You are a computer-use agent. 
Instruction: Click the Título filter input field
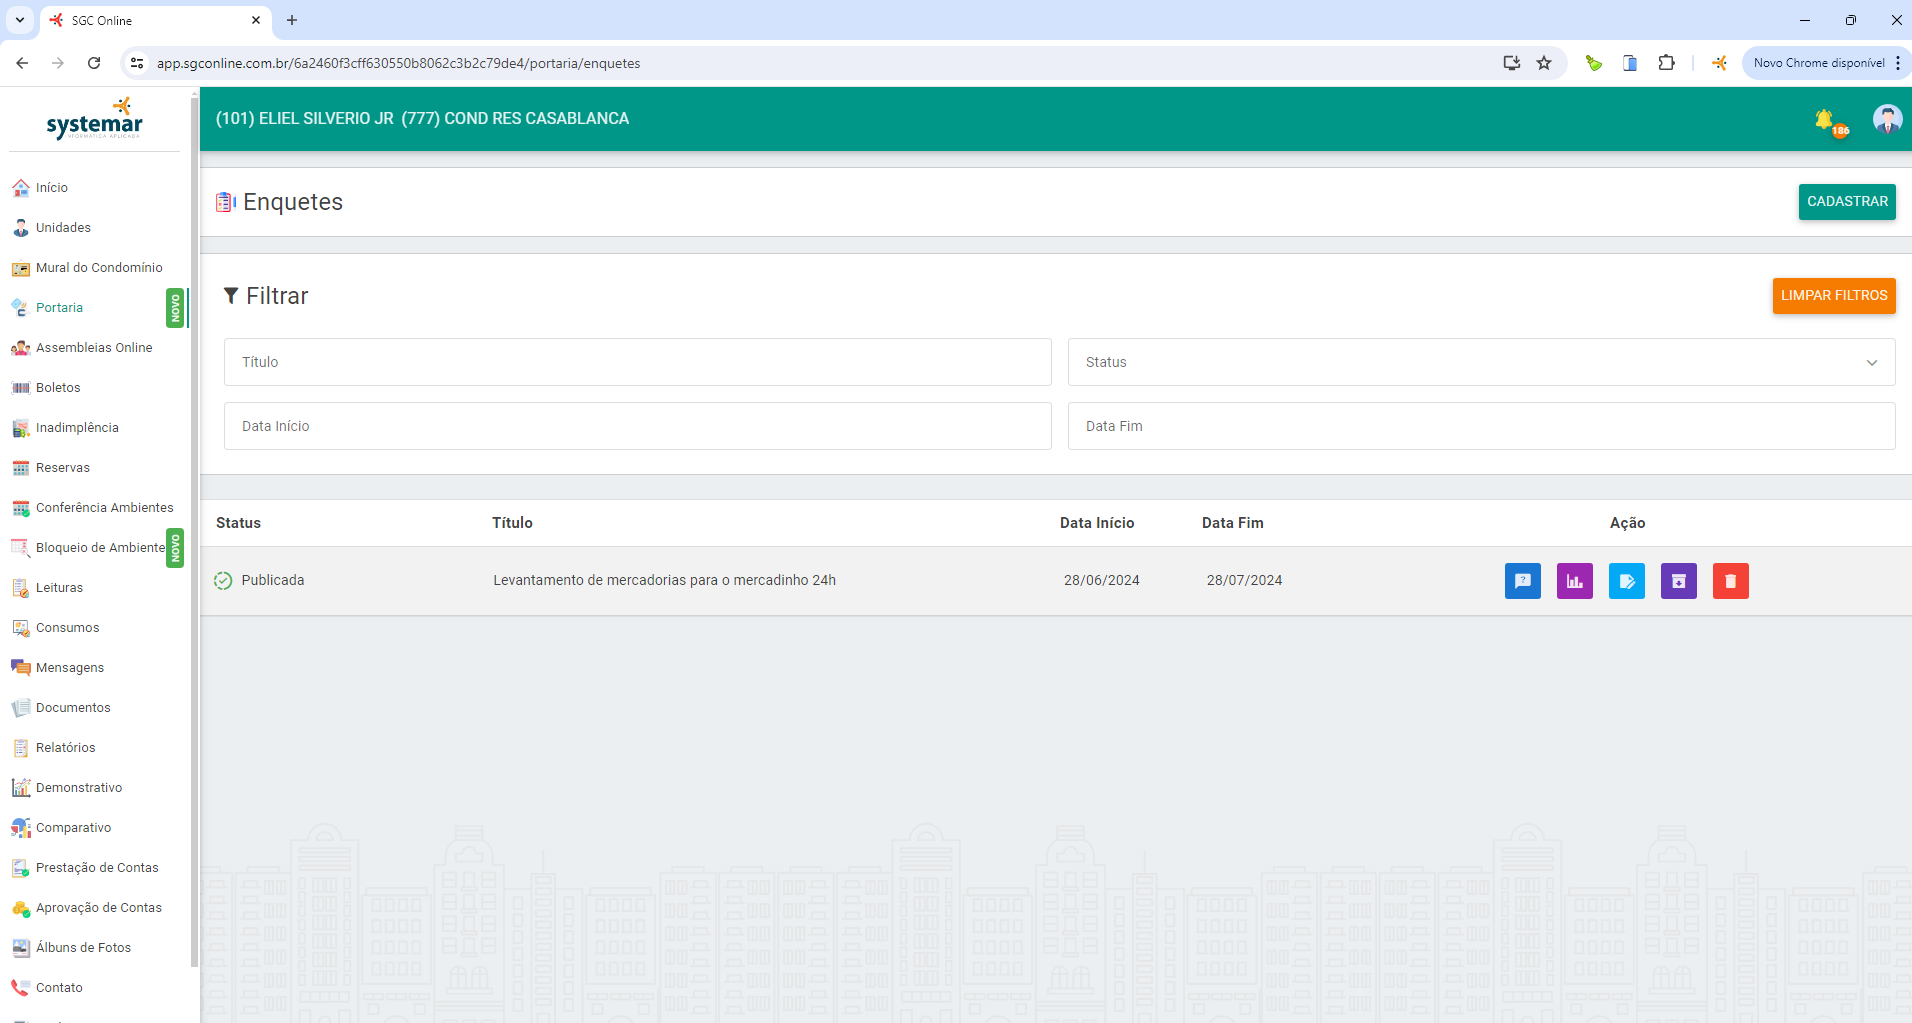(637, 362)
